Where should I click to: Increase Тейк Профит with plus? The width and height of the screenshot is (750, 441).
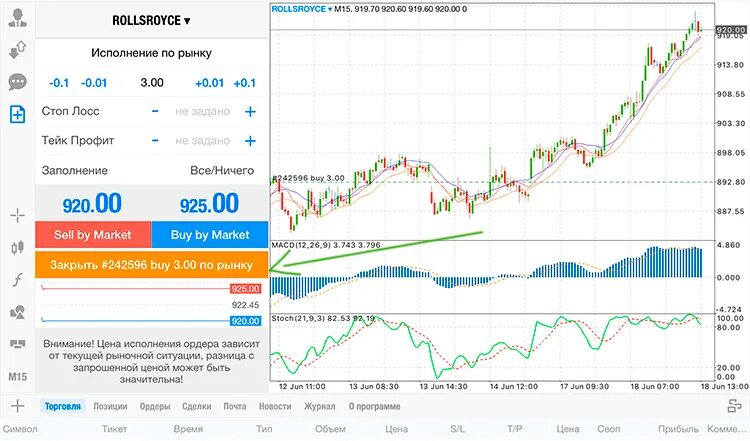click(250, 141)
